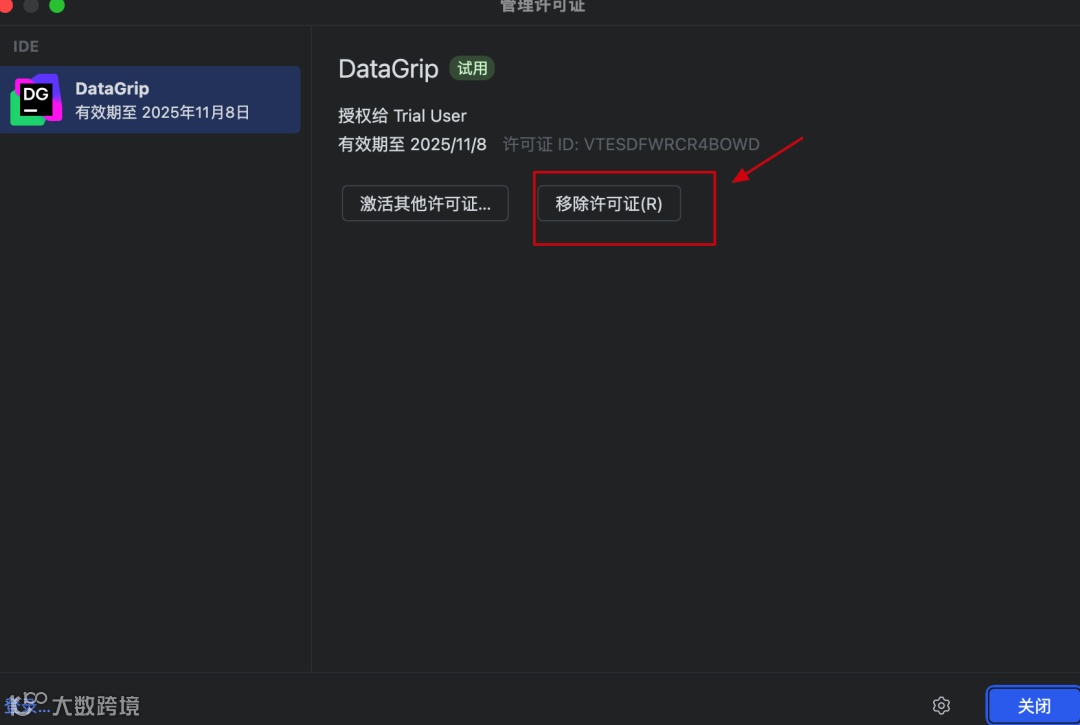Close the window with the red button
Screen dimensions: 1080x725
(x=6, y=6)
